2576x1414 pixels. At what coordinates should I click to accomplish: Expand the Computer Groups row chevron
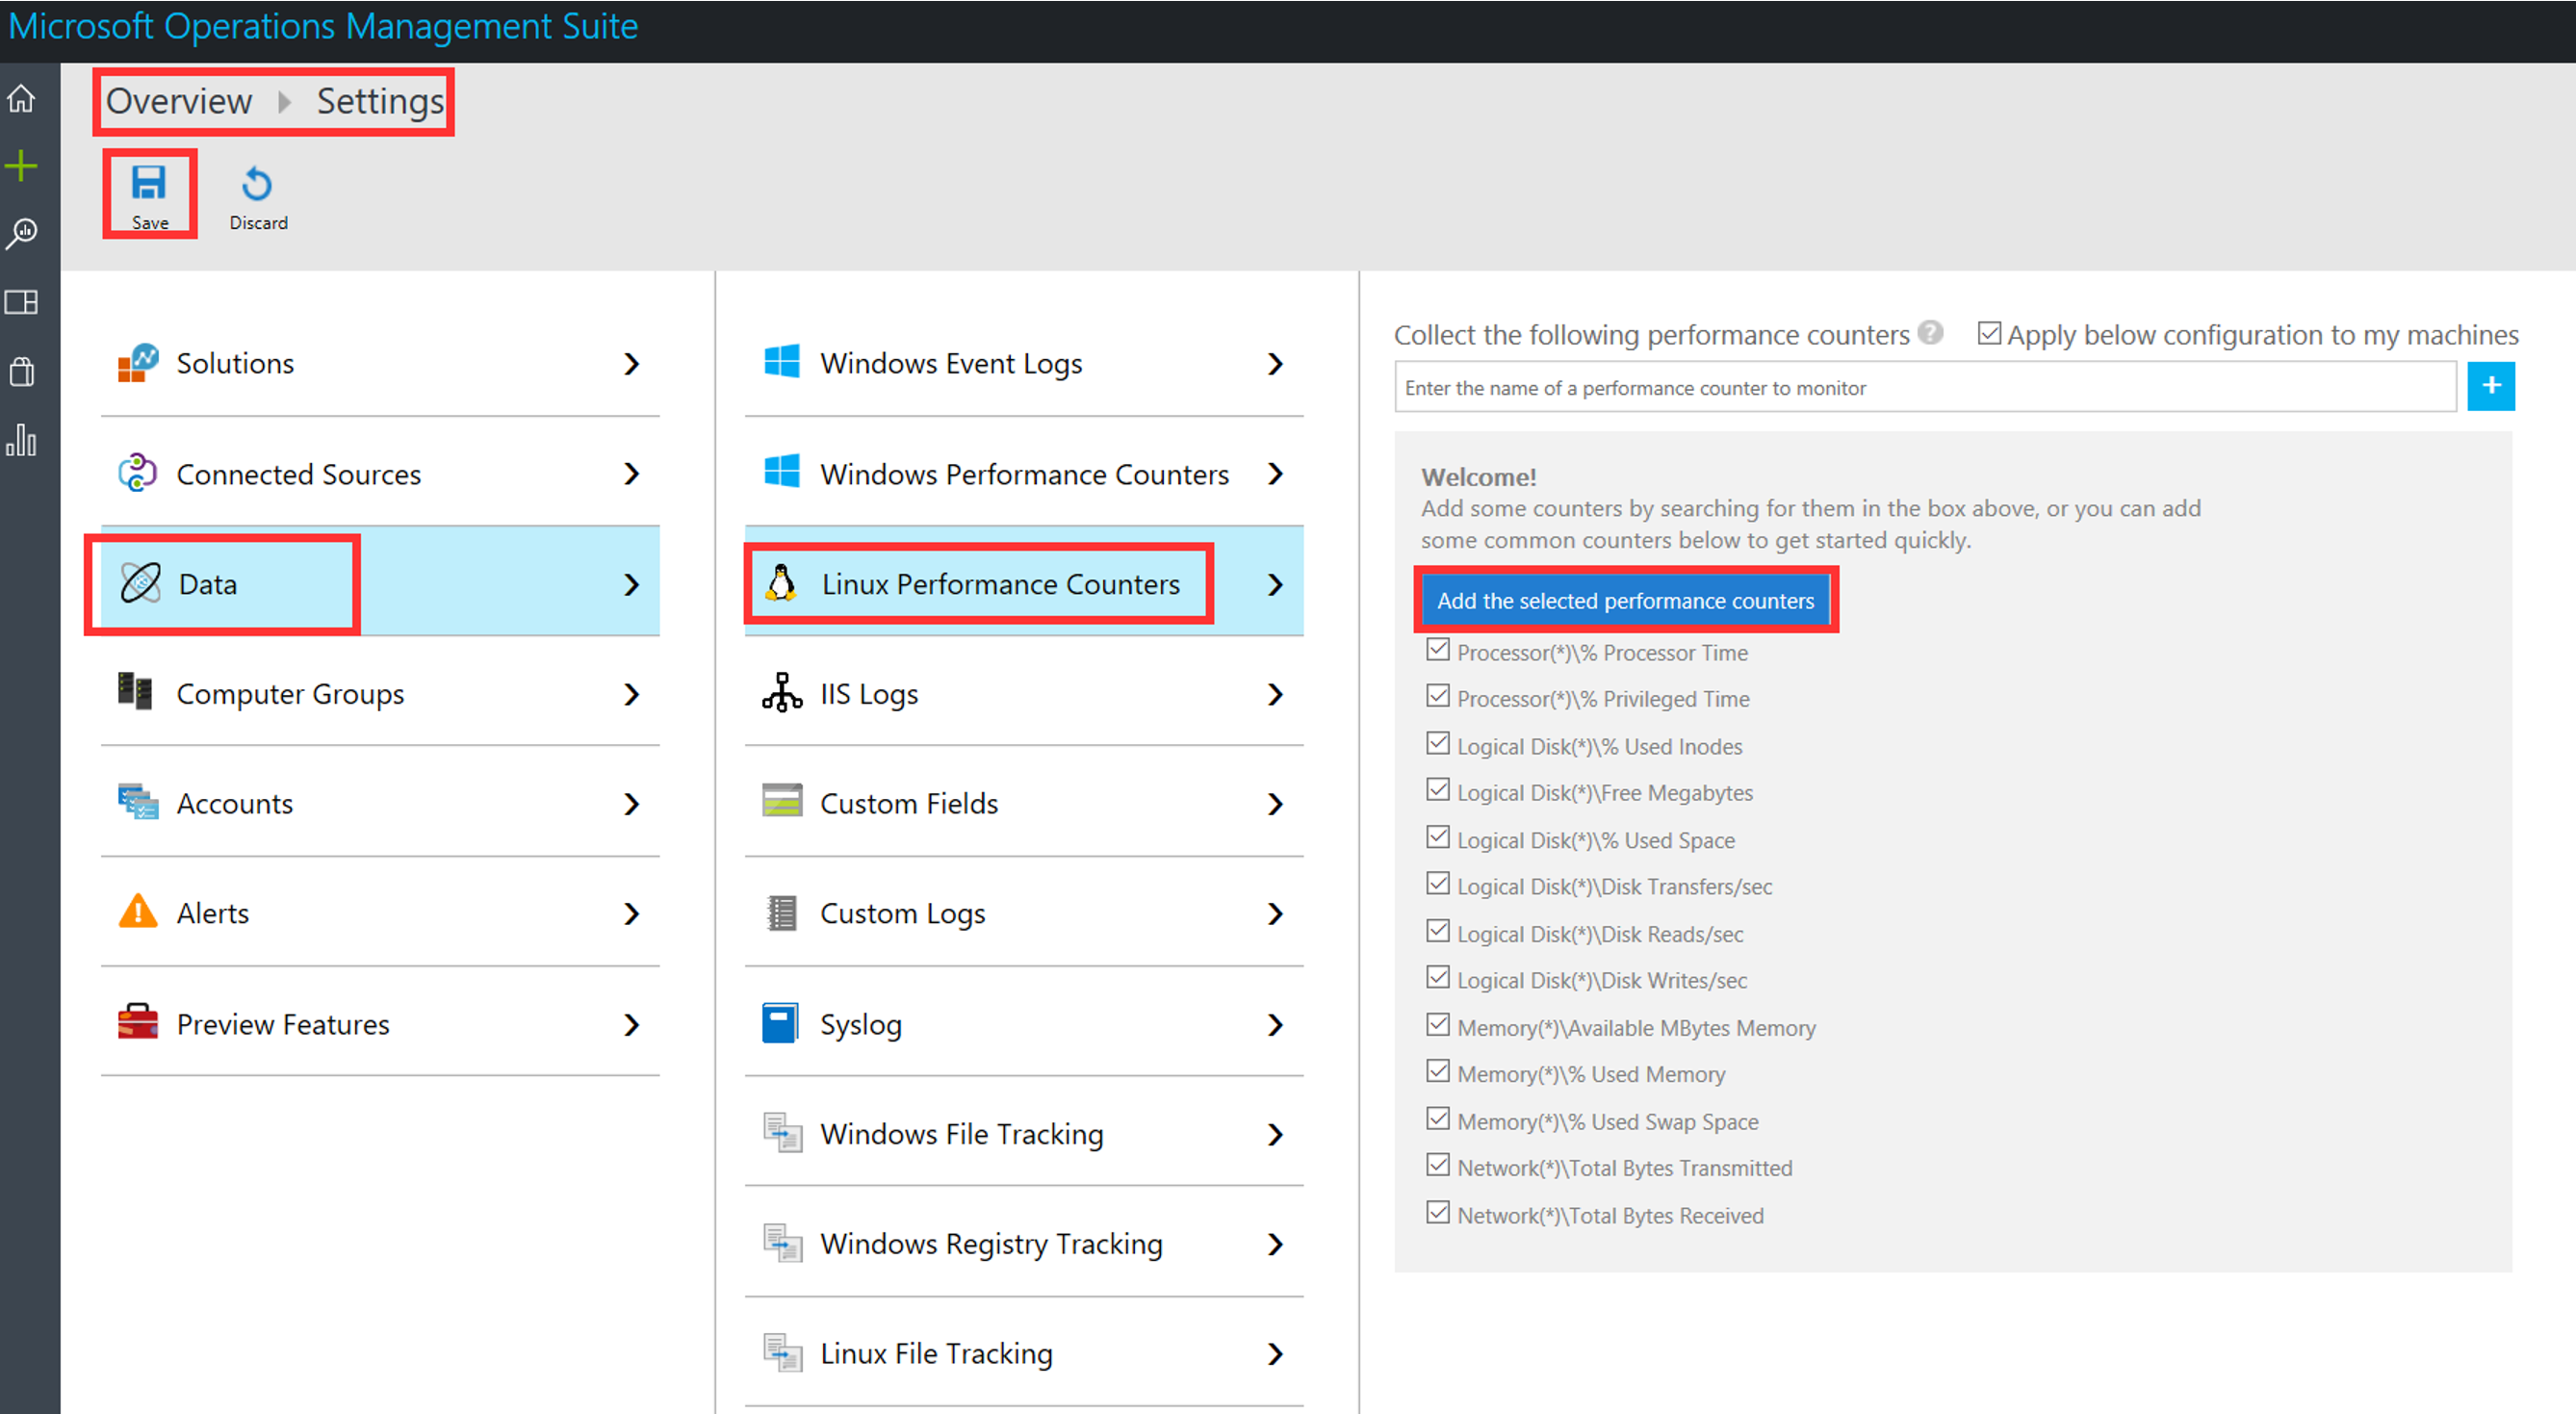pyautogui.click(x=631, y=694)
